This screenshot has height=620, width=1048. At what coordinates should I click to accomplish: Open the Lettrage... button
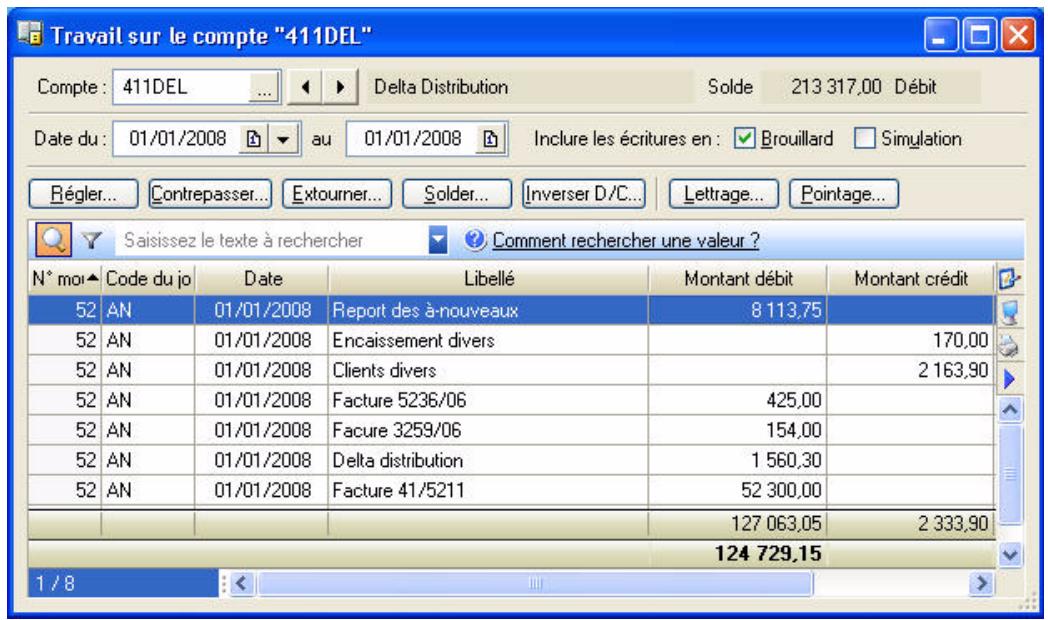click(724, 194)
